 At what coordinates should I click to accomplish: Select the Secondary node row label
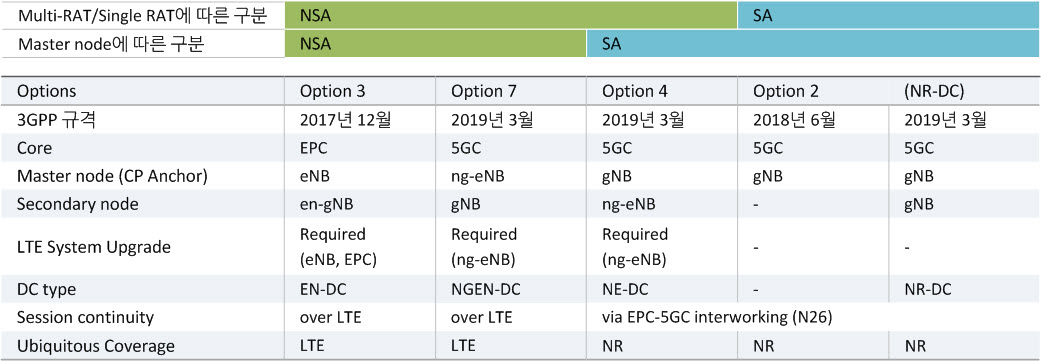78,204
